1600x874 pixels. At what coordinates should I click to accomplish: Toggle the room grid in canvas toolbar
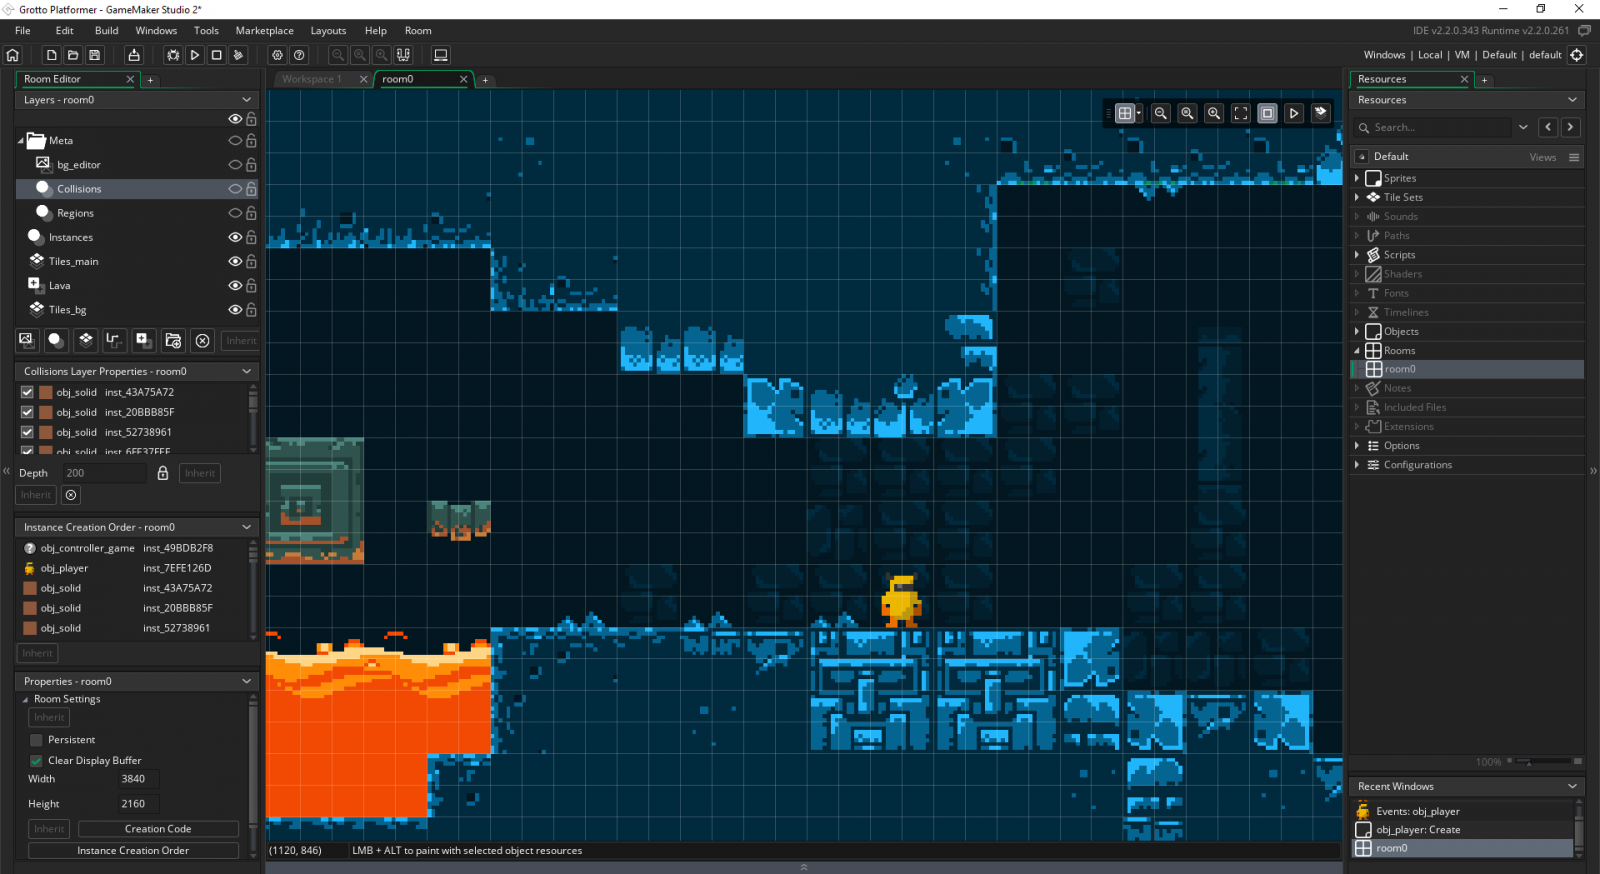(1125, 113)
